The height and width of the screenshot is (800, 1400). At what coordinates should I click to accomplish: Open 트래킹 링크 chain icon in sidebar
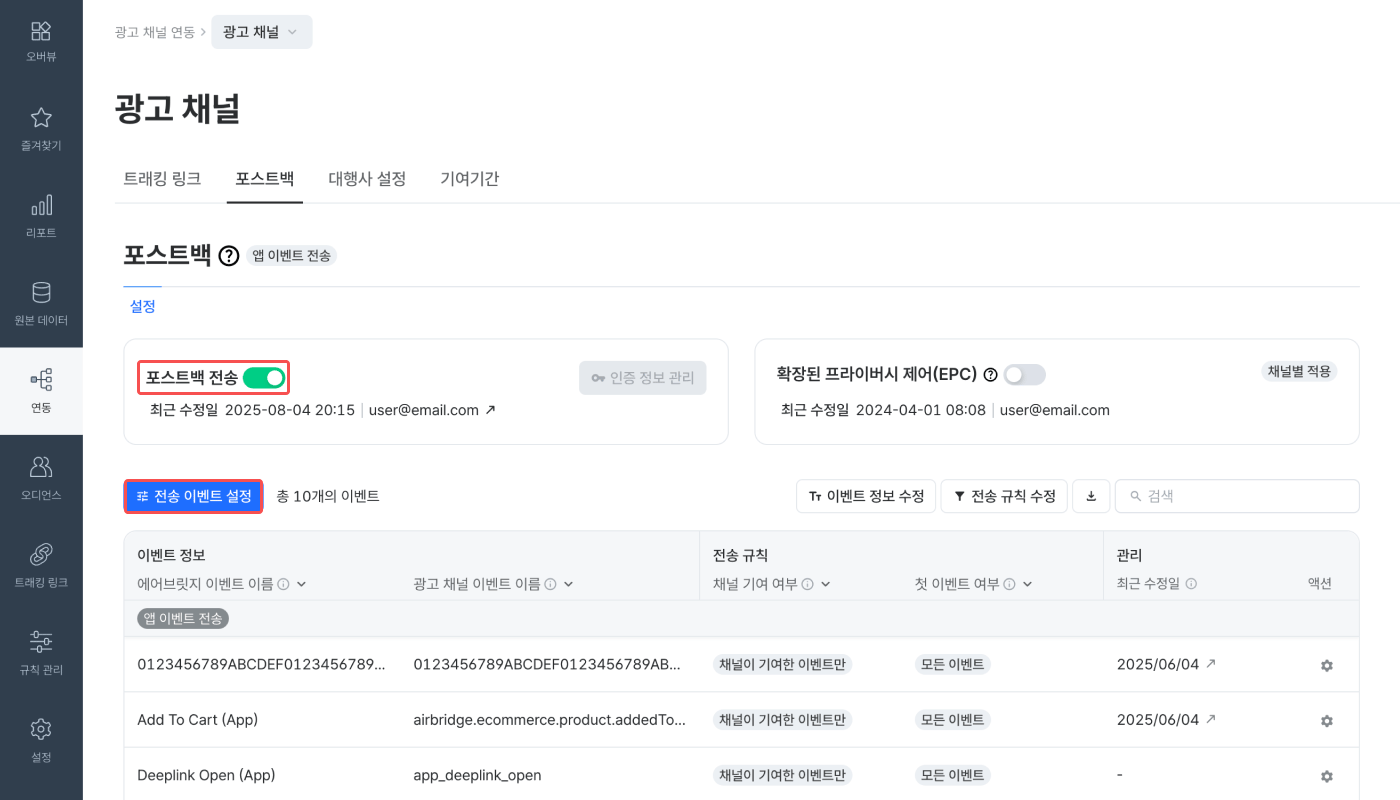click(x=41, y=554)
